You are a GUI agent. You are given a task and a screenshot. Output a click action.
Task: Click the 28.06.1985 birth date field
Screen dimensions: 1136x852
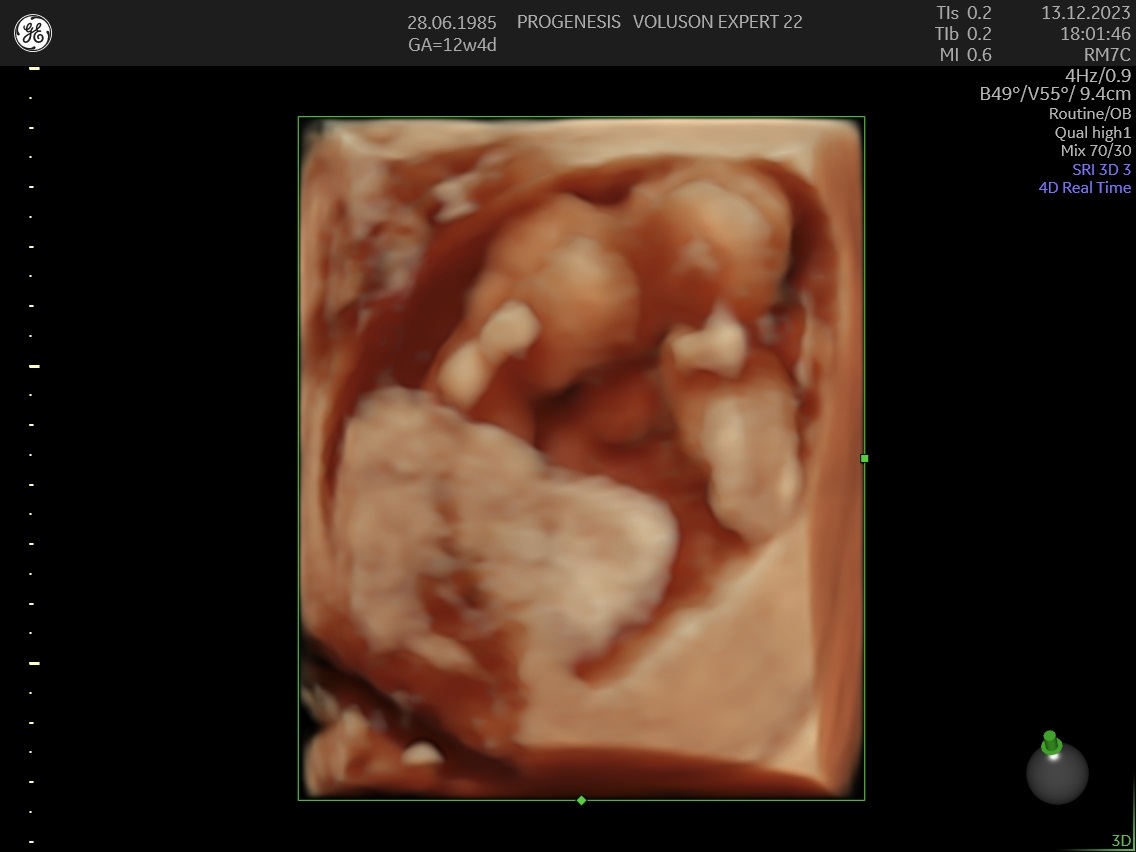coord(451,22)
